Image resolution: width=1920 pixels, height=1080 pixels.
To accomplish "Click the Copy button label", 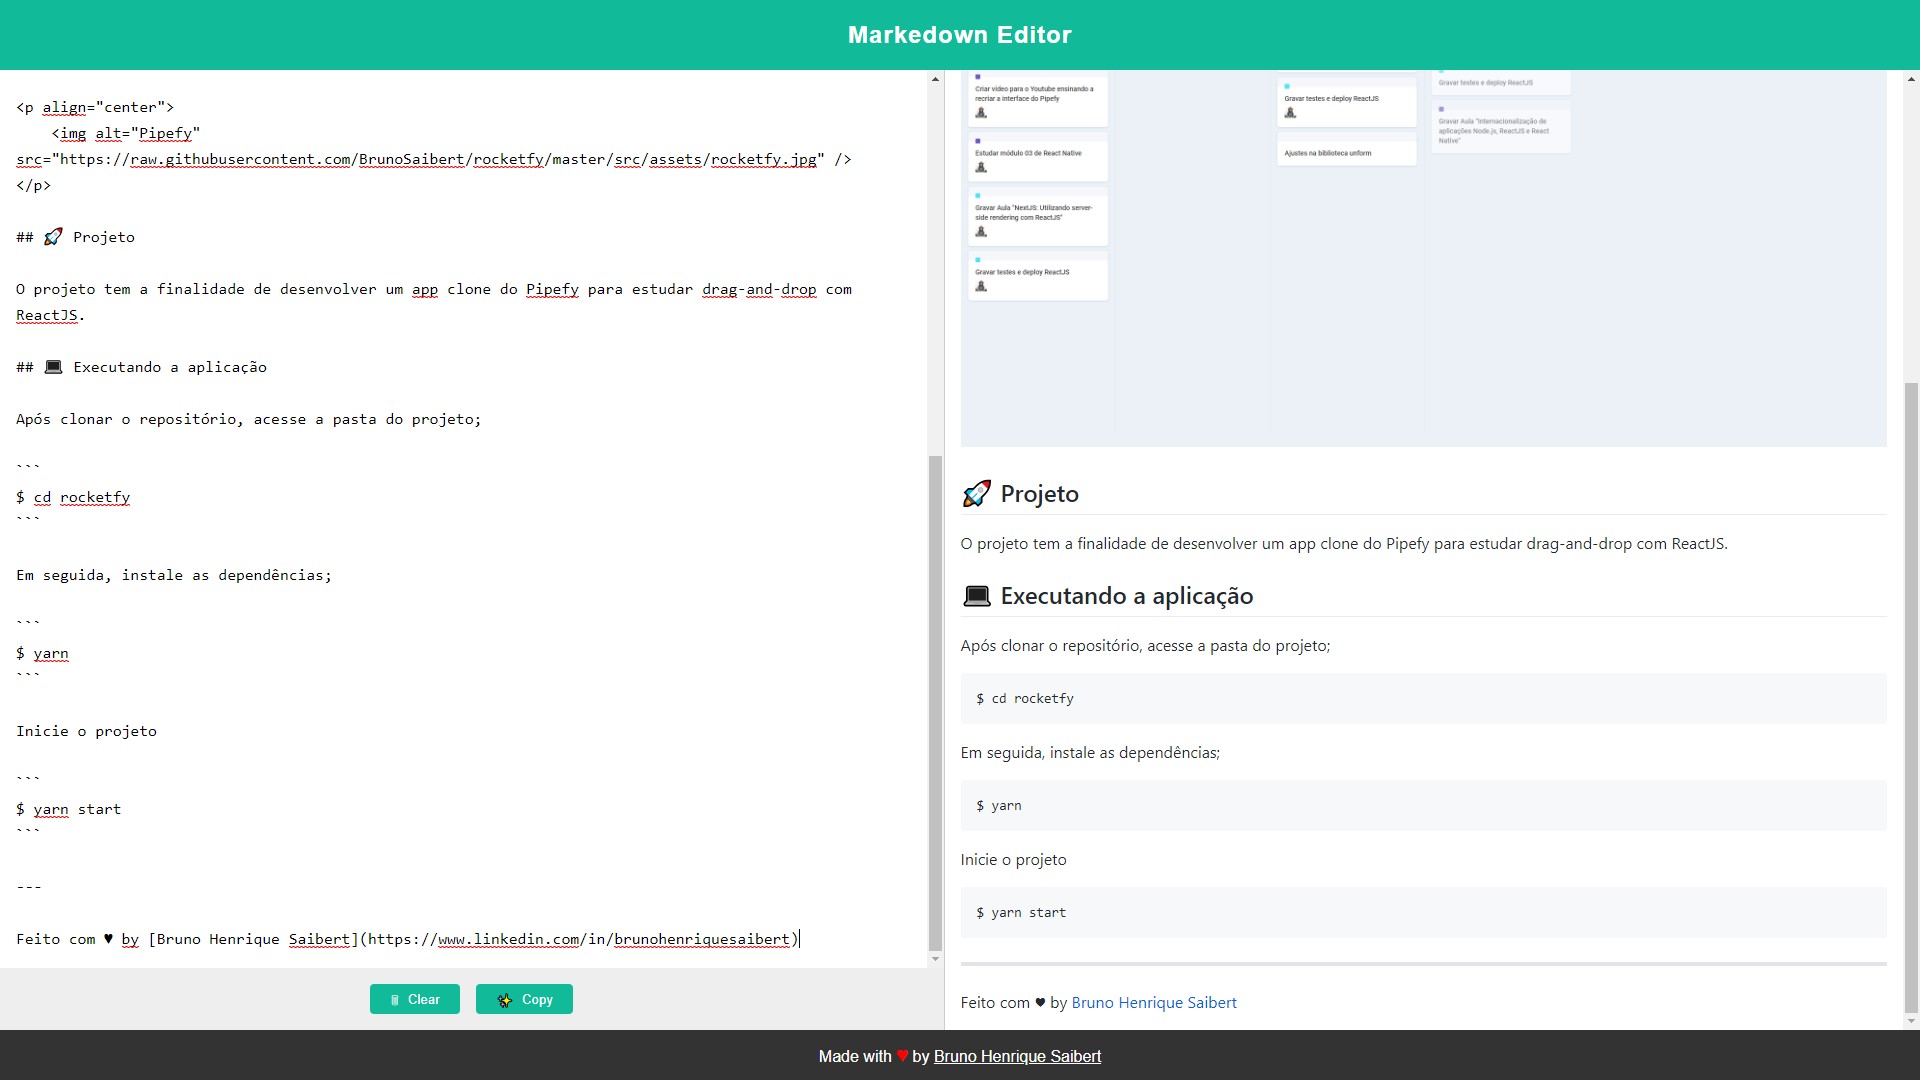I will click(x=537, y=1000).
